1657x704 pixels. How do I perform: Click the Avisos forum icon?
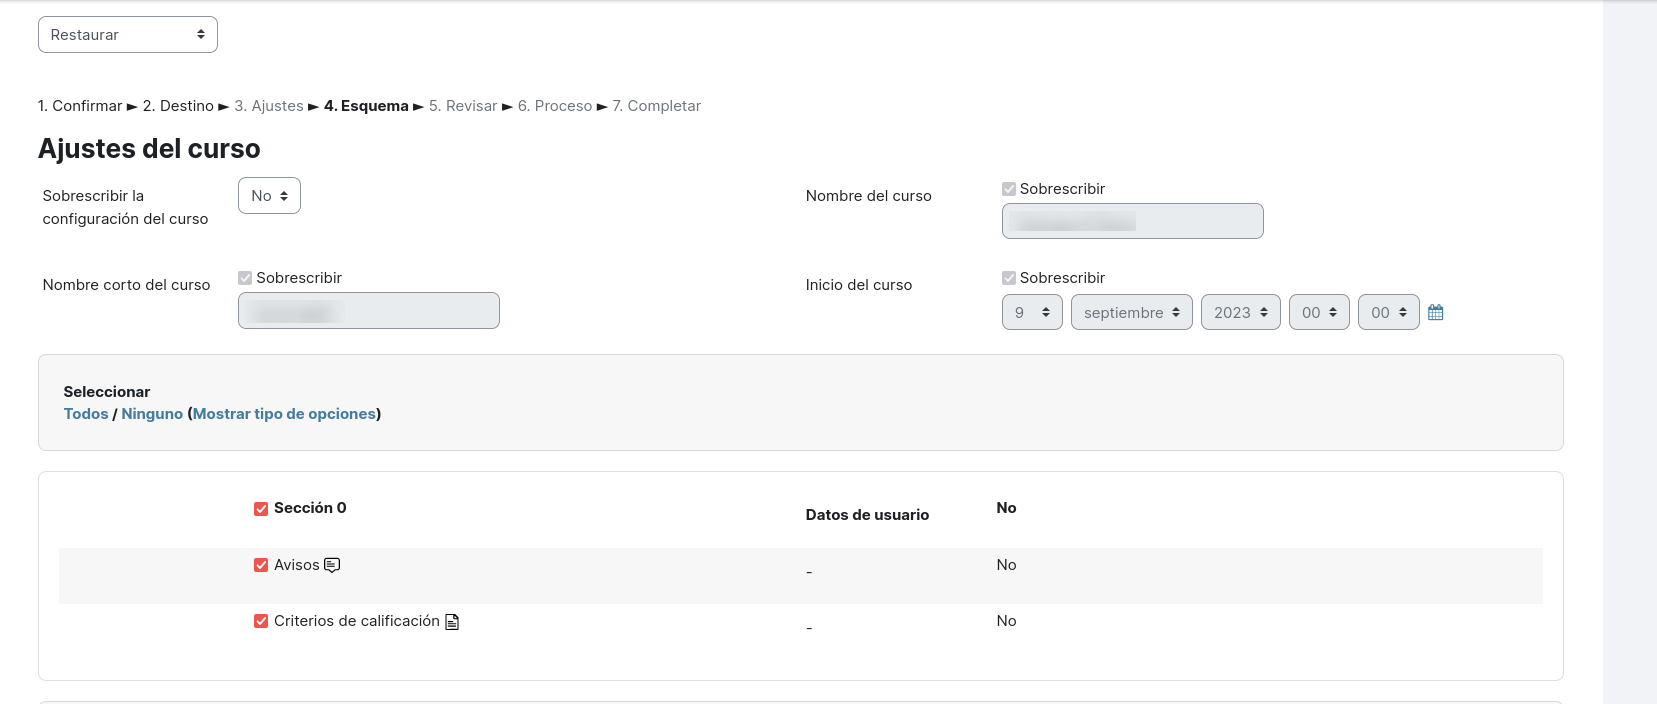click(x=332, y=565)
